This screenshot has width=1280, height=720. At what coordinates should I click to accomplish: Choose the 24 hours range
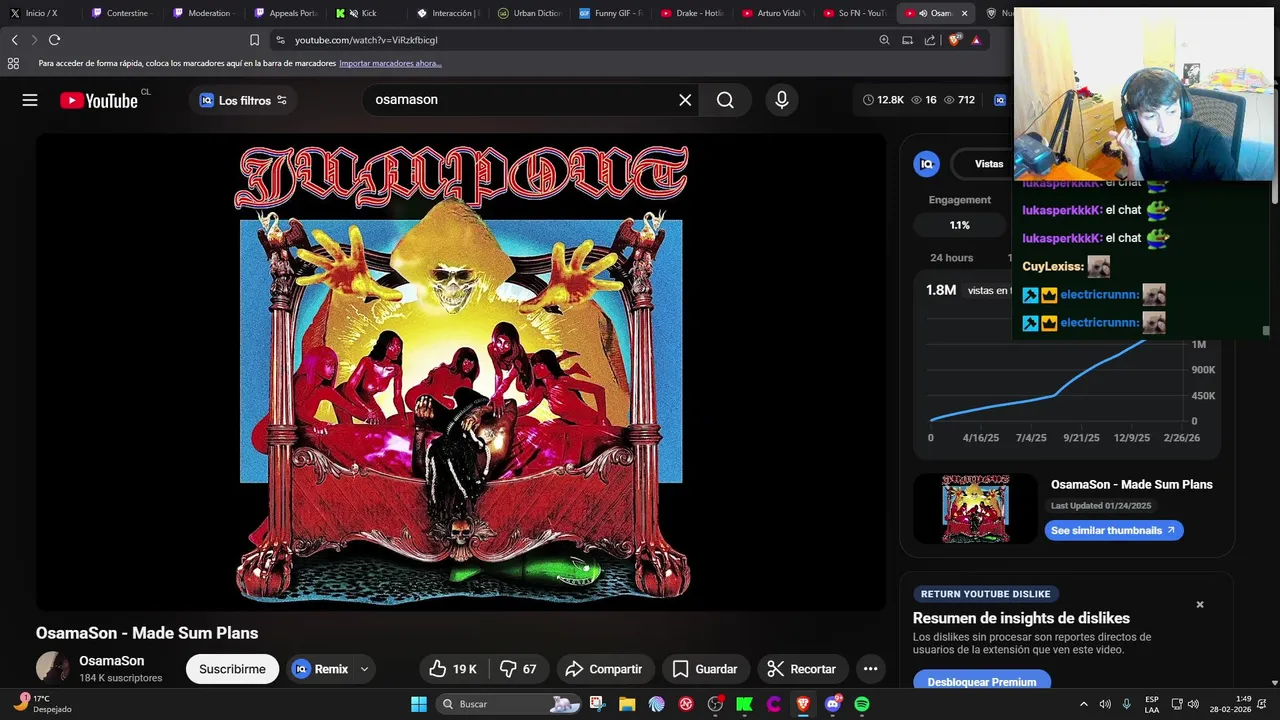[x=951, y=258]
